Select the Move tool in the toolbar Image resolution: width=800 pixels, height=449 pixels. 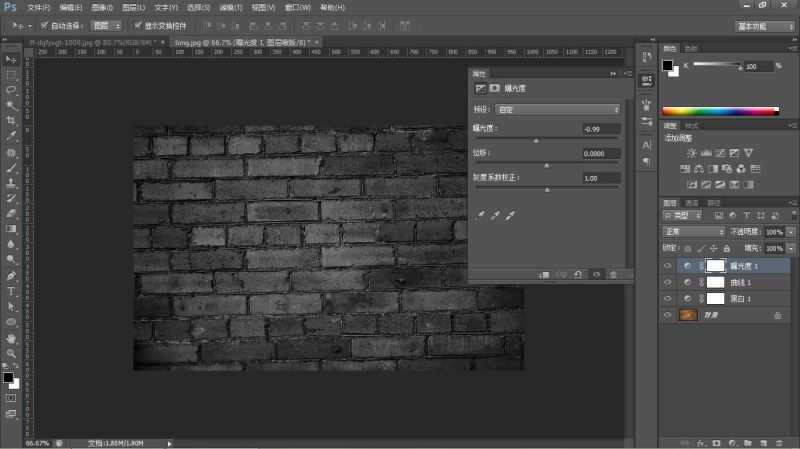[x=11, y=60]
